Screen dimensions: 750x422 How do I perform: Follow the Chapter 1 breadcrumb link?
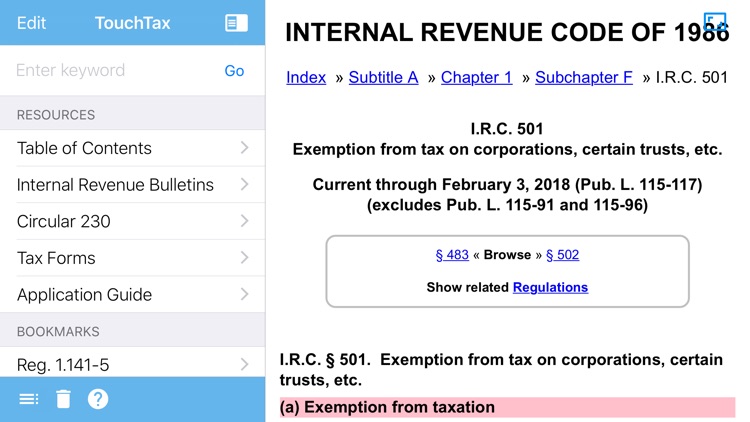(476, 77)
